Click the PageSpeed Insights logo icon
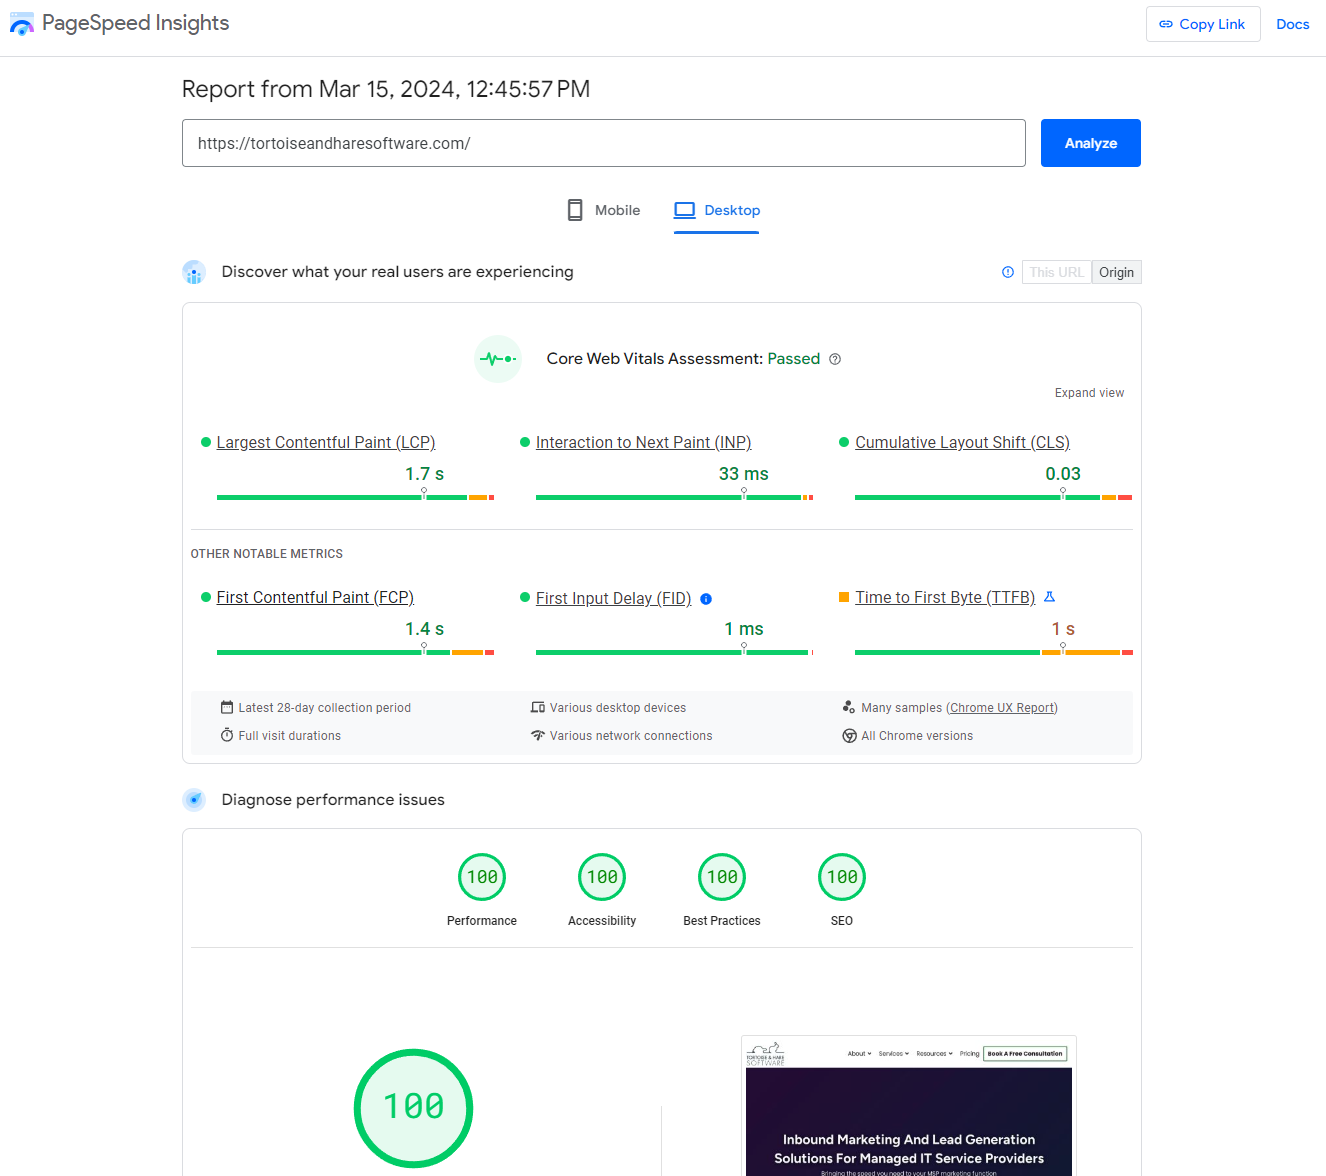This screenshot has height=1176, width=1326. [x=22, y=24]
